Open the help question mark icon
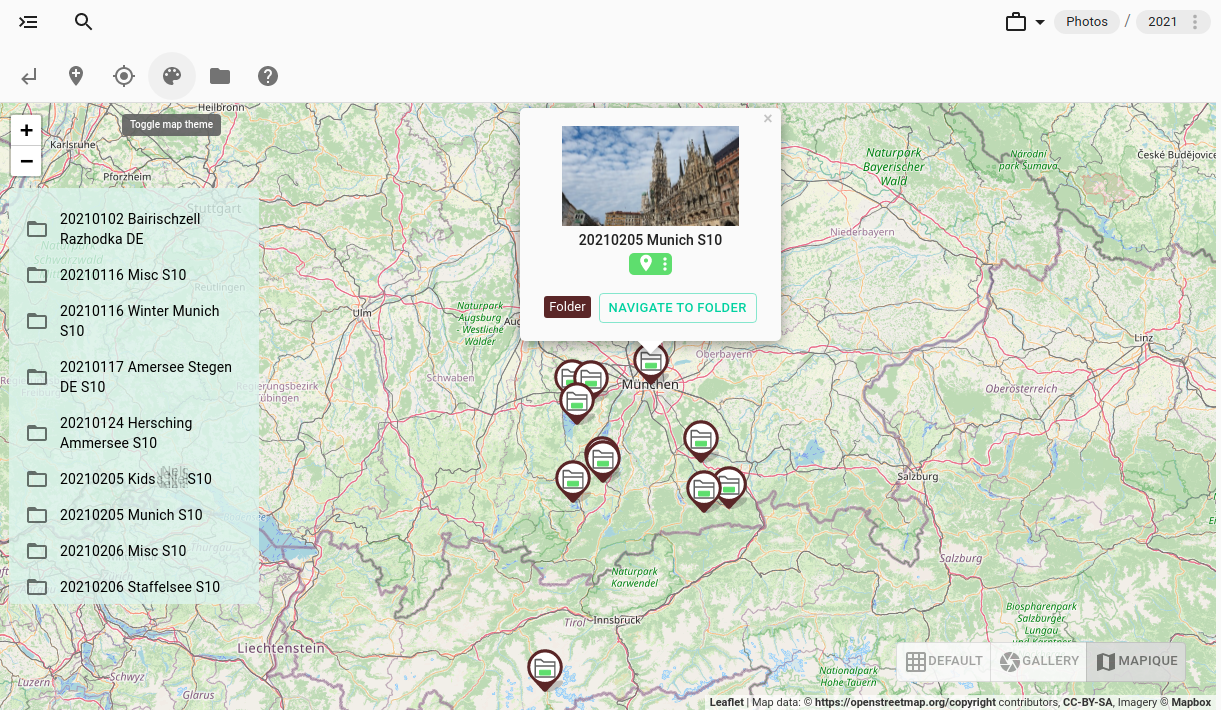Viewport: 1221px width, 710px height. click(x=268, y=76)
